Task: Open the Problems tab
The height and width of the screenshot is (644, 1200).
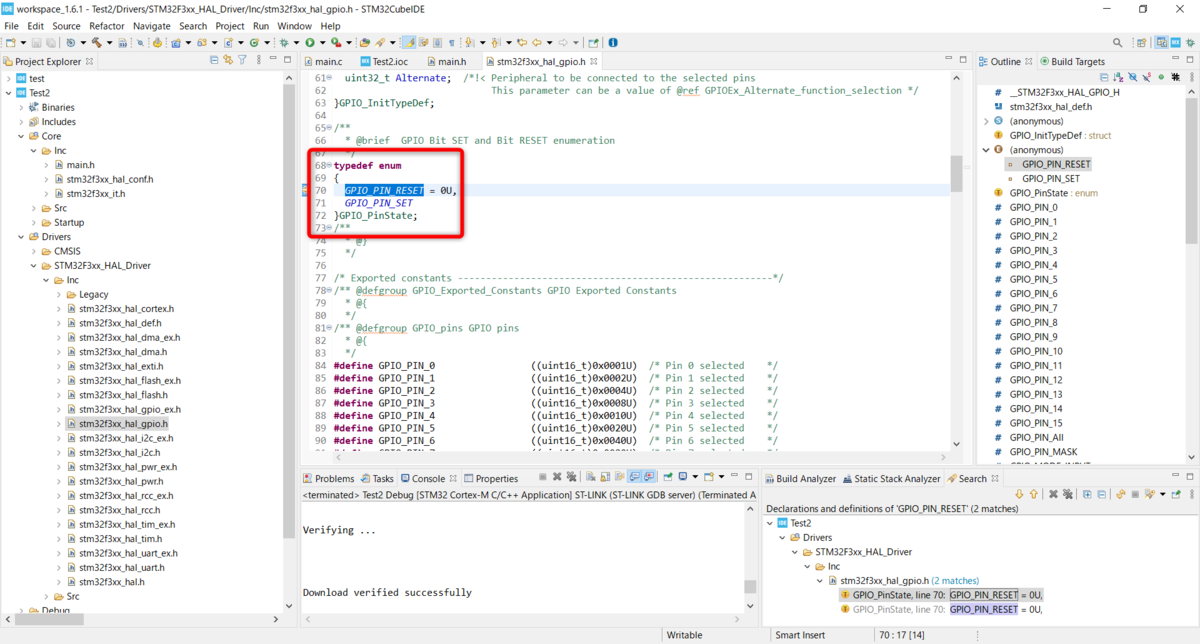Action: click(x=328, y=479)
